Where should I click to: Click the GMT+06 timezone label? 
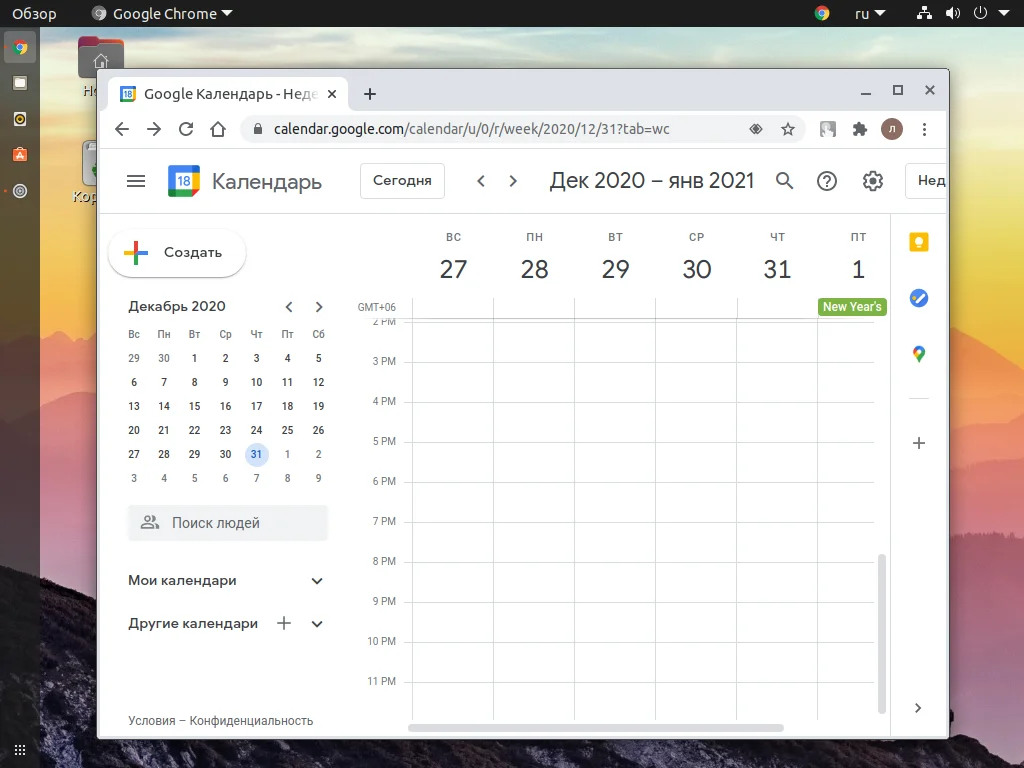(377, 307)
